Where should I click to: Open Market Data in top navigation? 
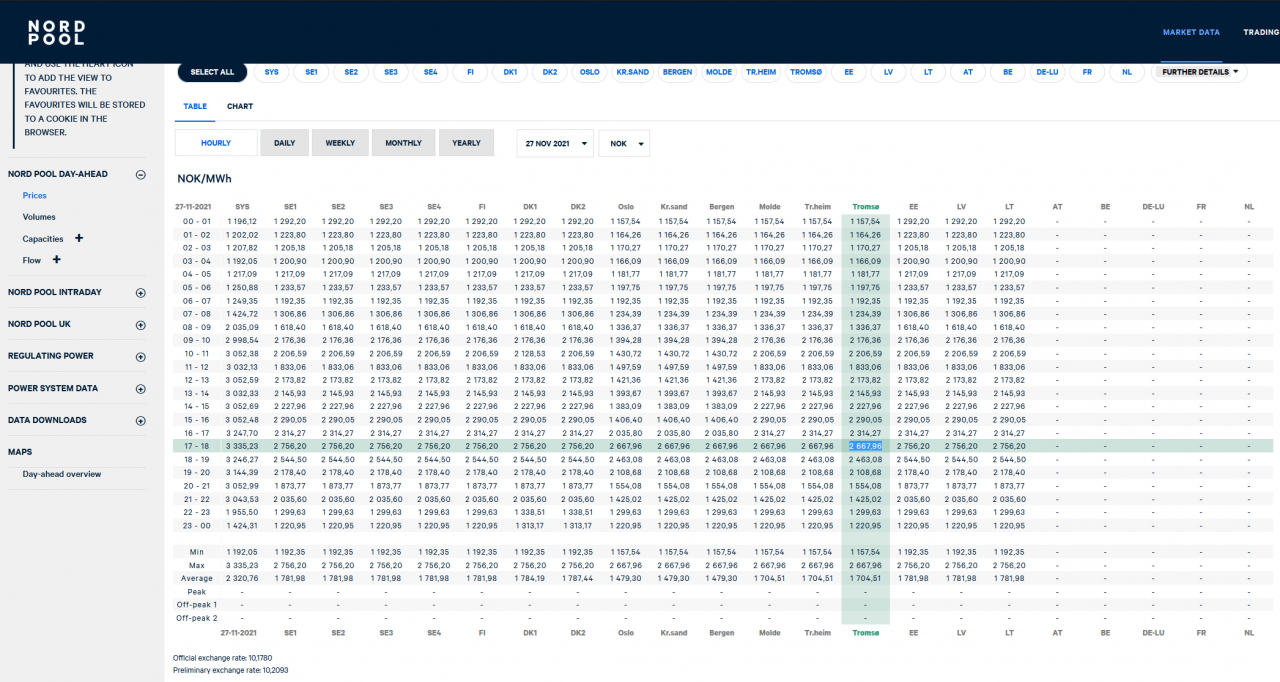[x=1191, y=32]
